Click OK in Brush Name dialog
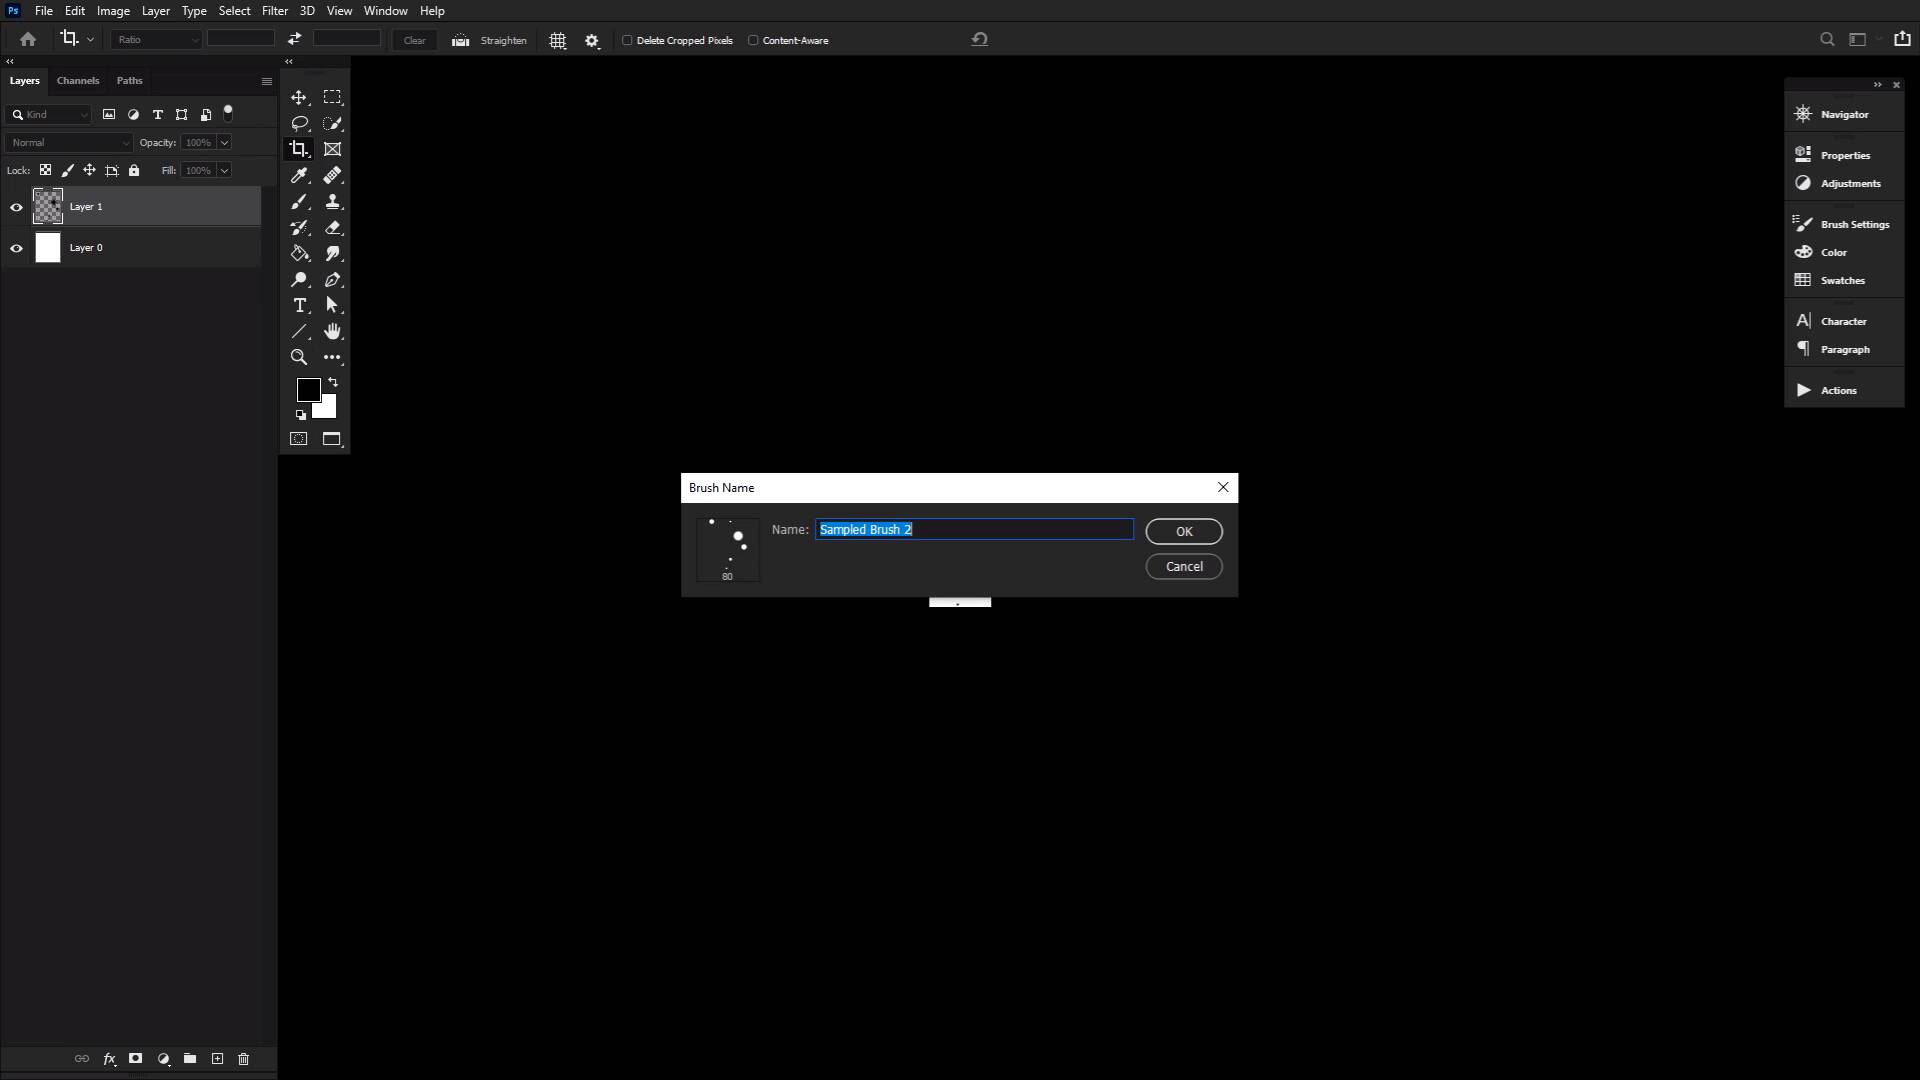The image size is (1920, 1080). click(1183, 531)
